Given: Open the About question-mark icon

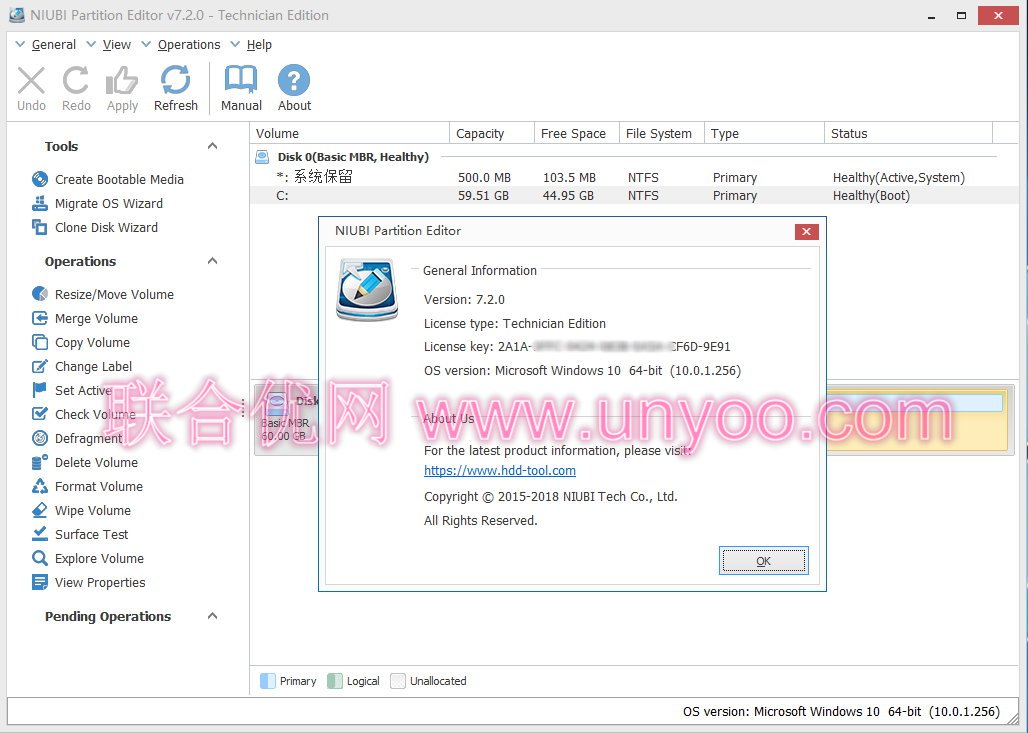Looking at the screenshot, I should click(x=294, y=81).
